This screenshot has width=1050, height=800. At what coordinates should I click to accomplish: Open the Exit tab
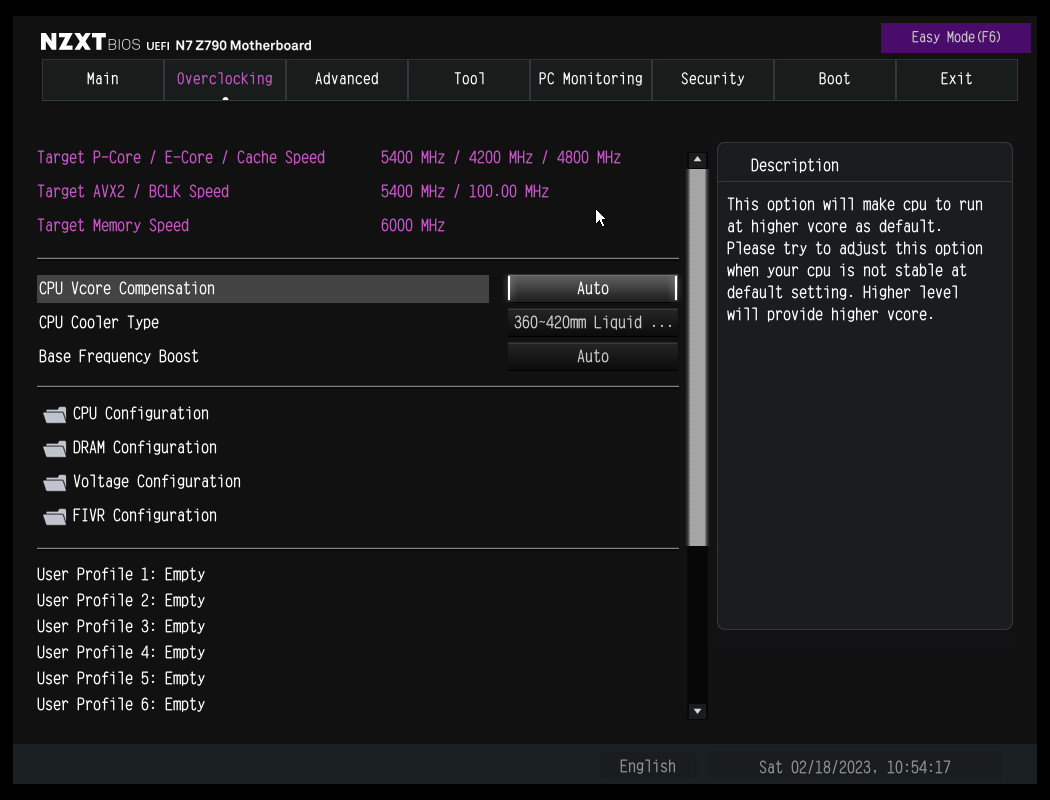pyautogui.click(x=956, y=79)
